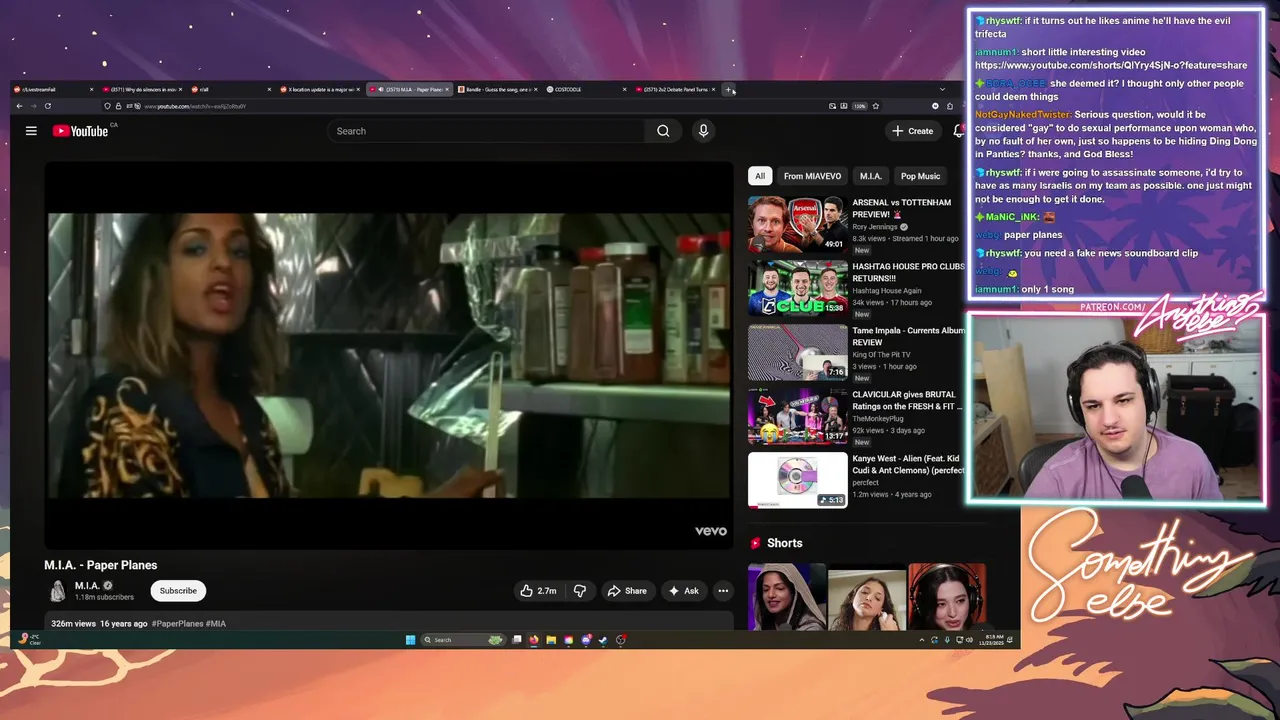Open the more actions three-dot menu
This screenshot has height=720, width=1280.
point(723,591)
